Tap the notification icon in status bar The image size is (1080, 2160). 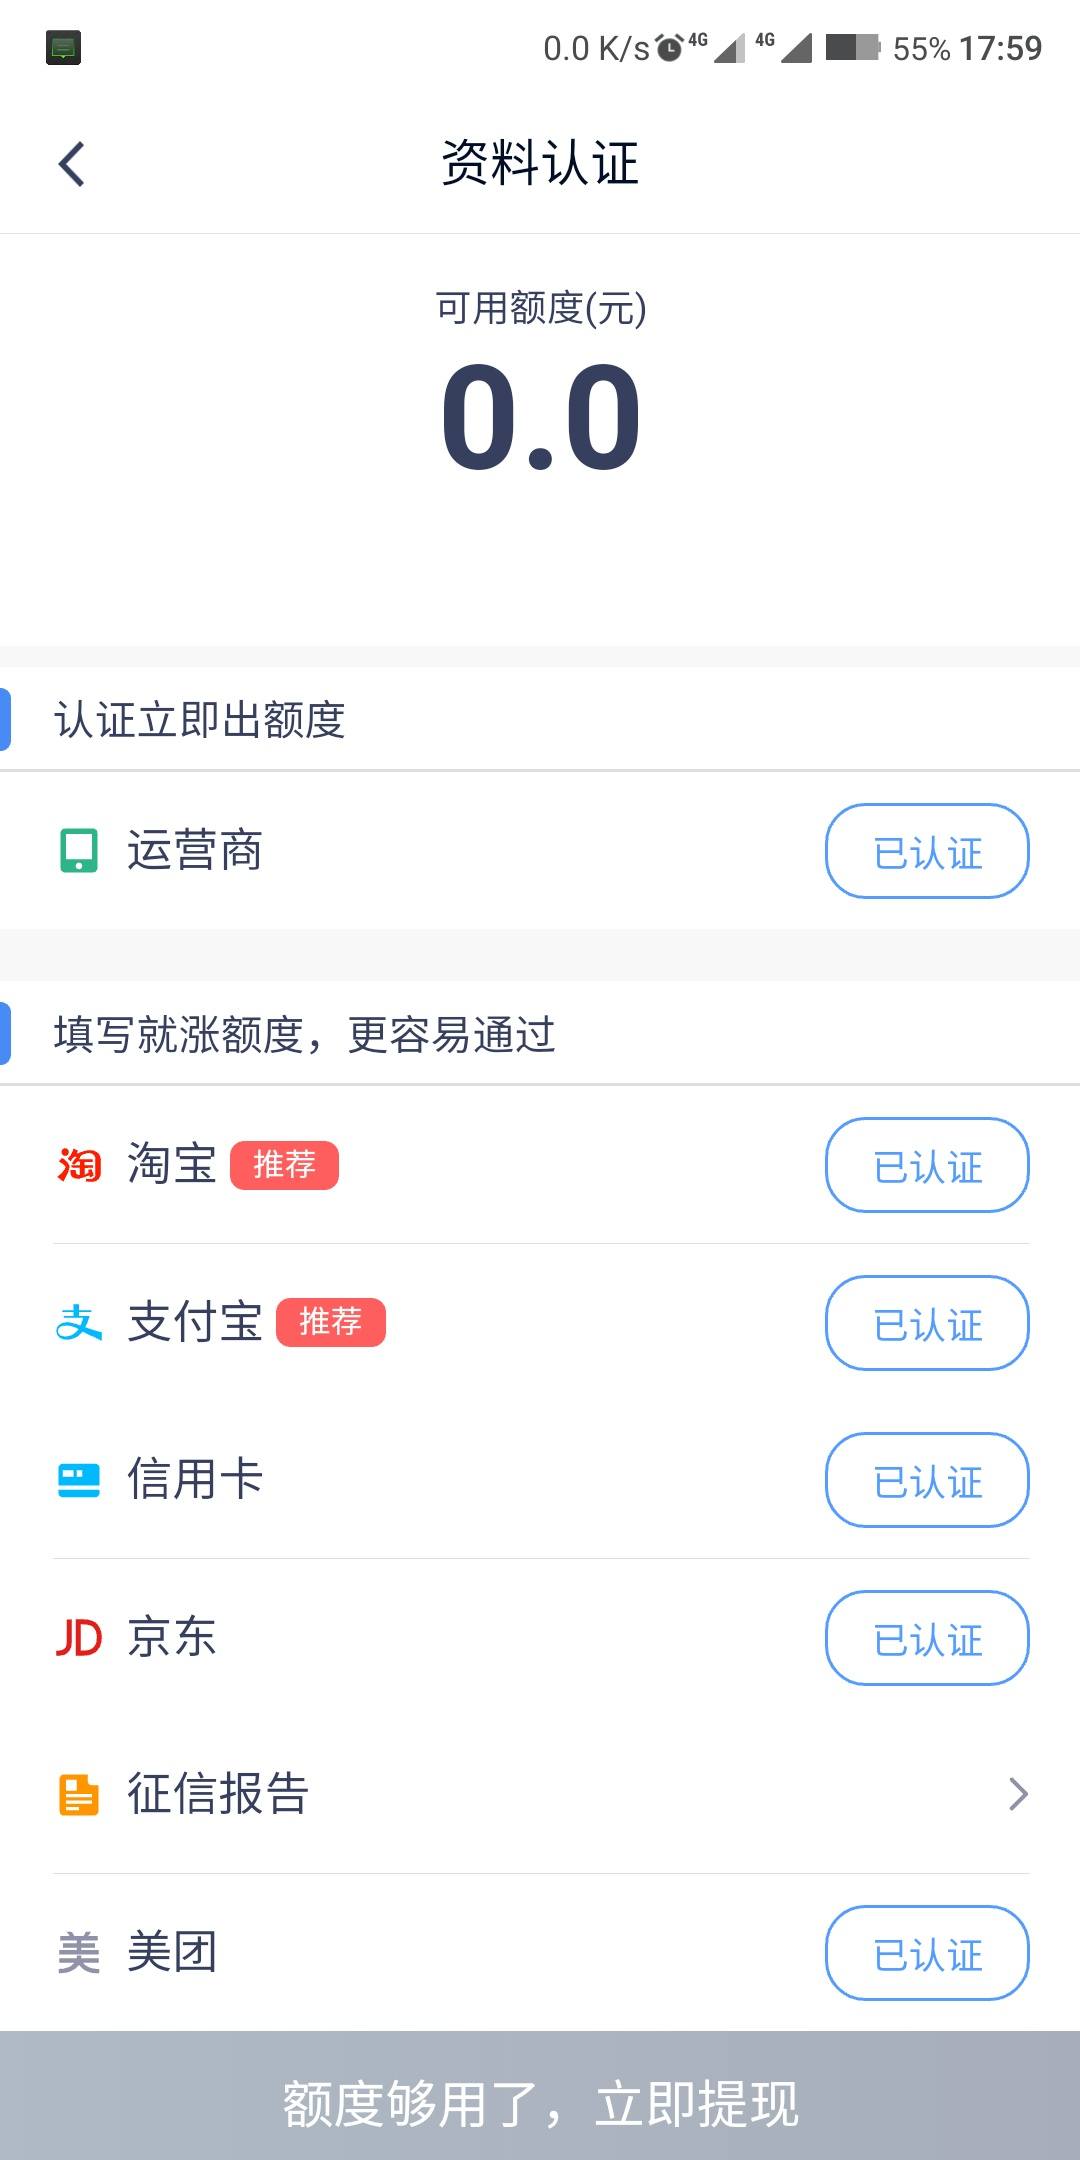tap(63, 48)
